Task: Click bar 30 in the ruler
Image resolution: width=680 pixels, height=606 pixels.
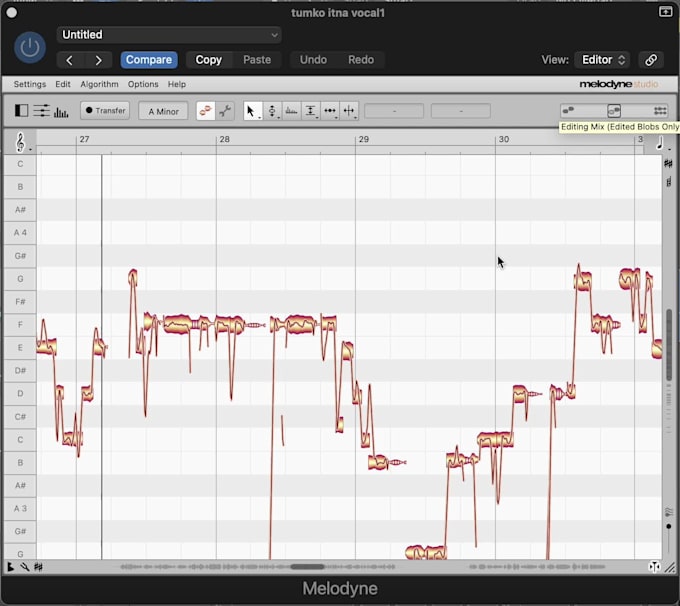Action: [x=503, y=139]
